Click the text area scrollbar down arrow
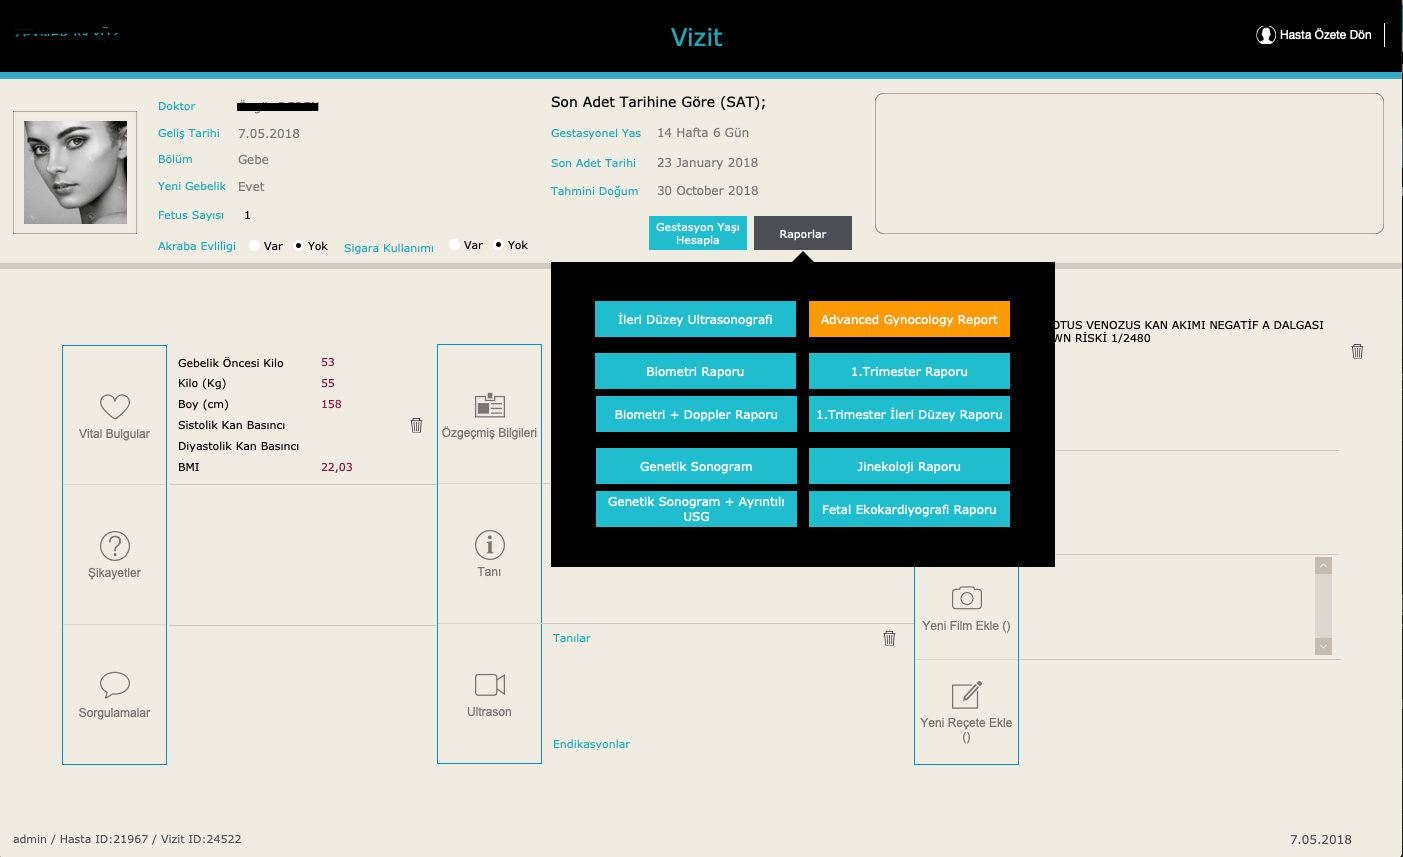This screenshot has height=857, width=1403. 1323,646
